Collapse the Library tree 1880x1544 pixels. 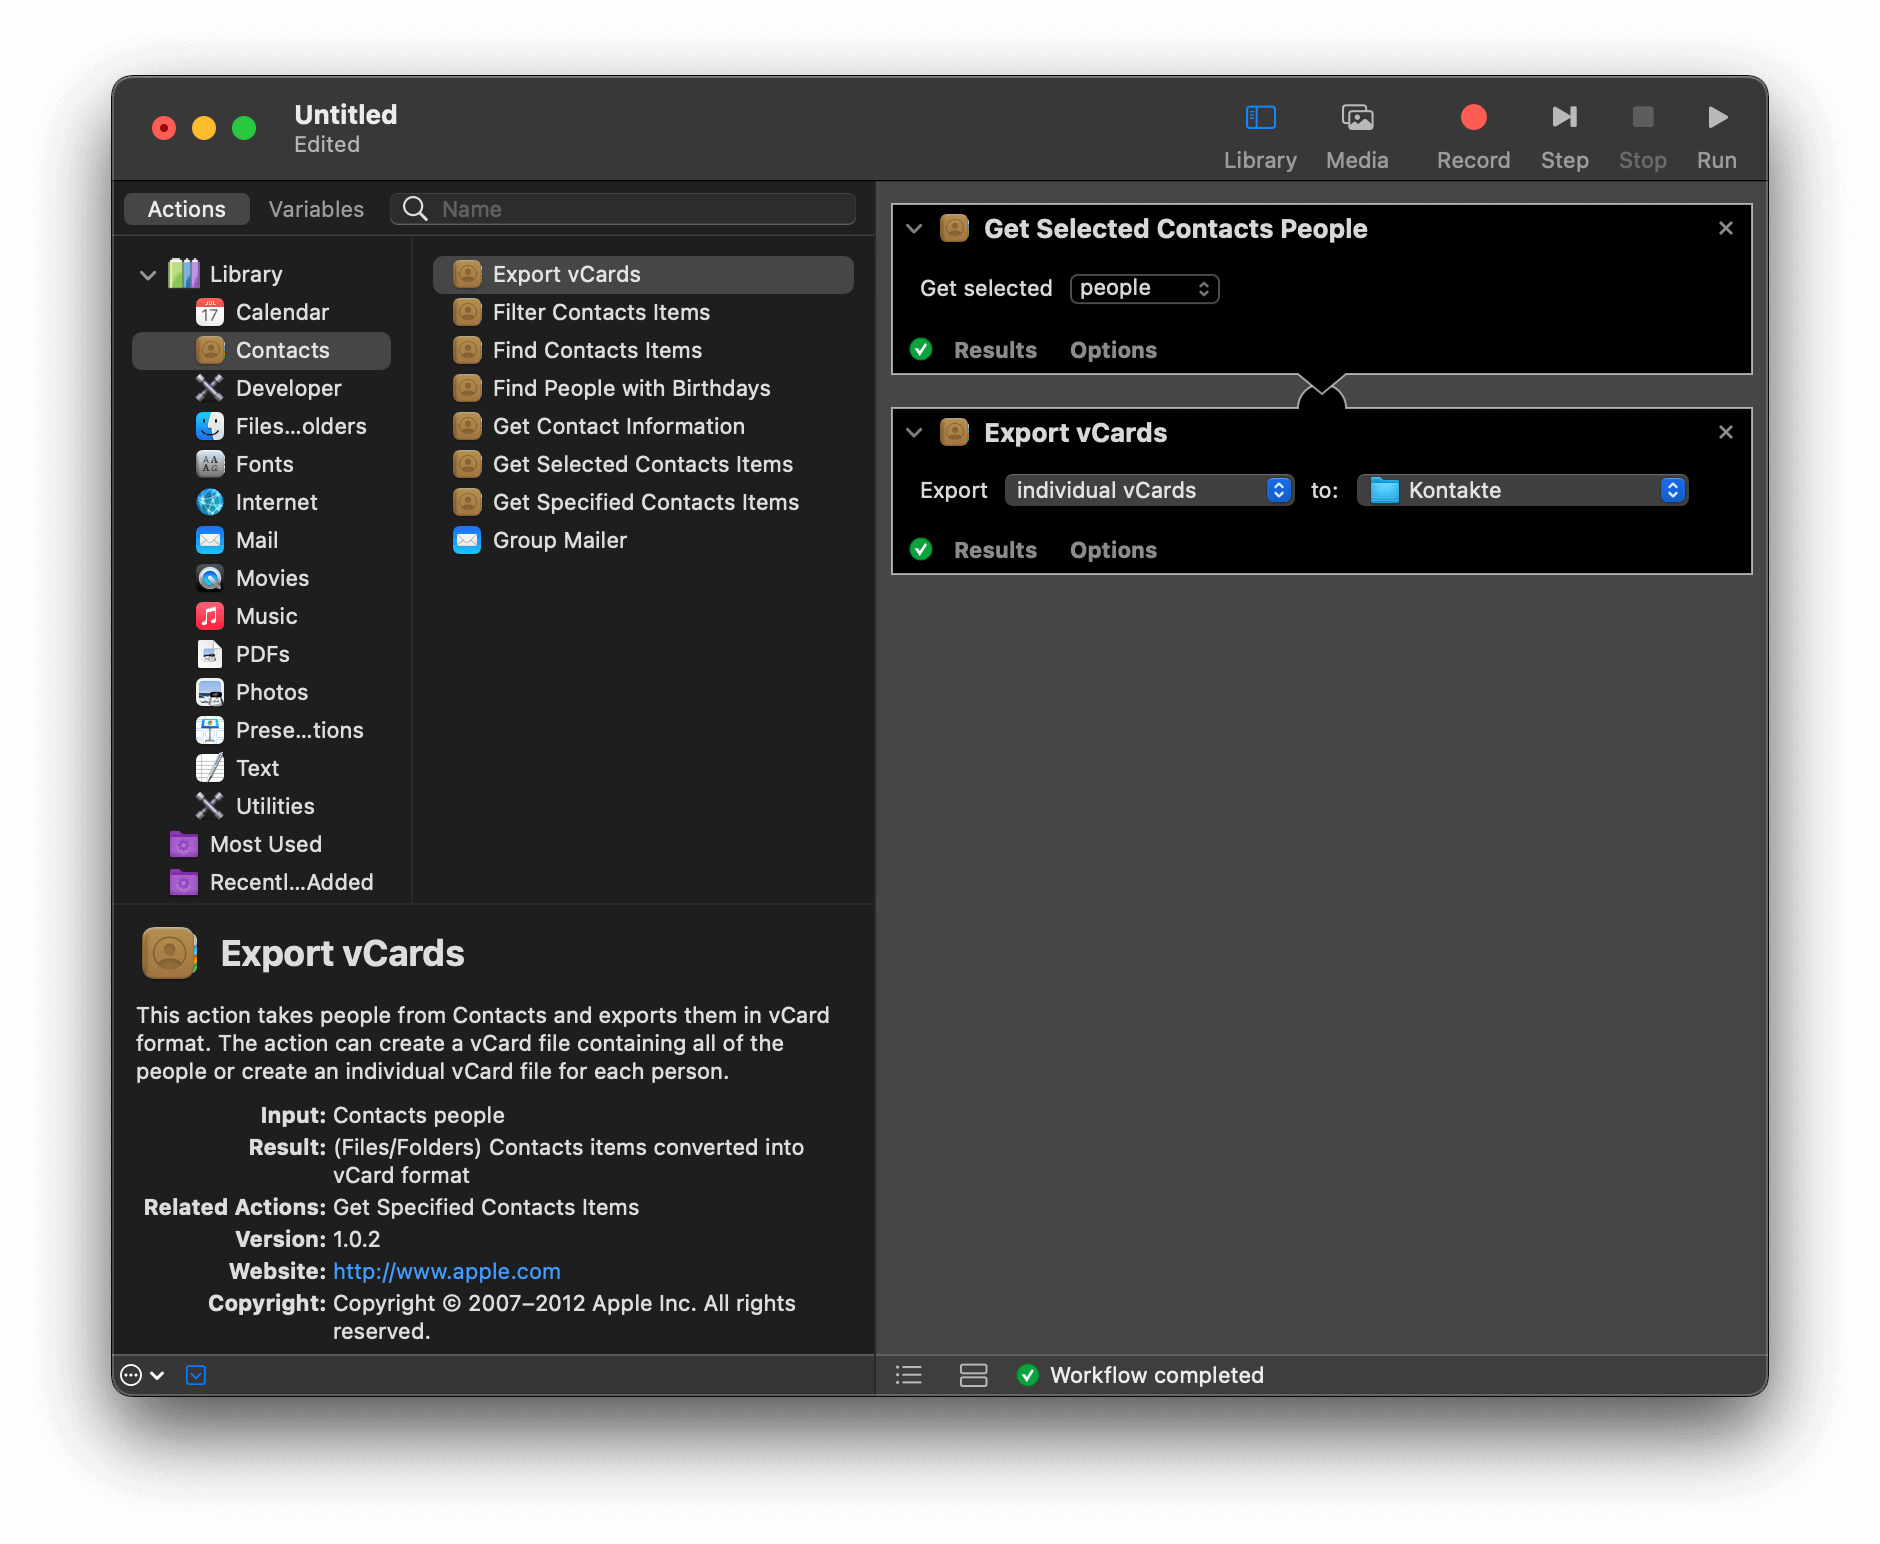[x=148, y=275]
